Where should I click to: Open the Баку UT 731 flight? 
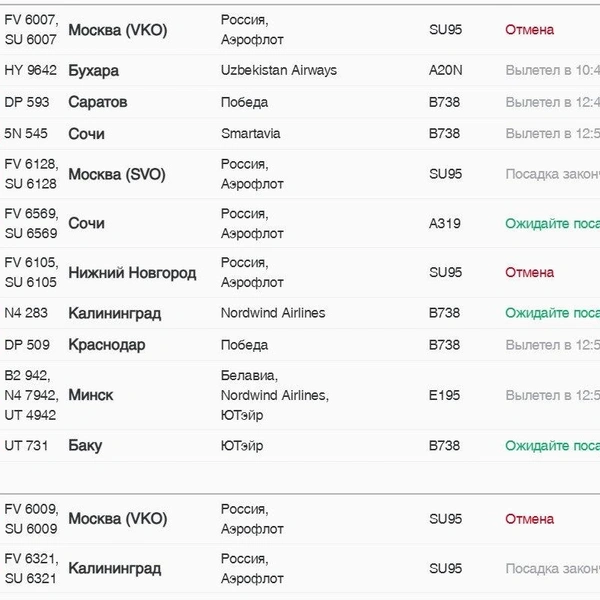[x=300, y=446]
